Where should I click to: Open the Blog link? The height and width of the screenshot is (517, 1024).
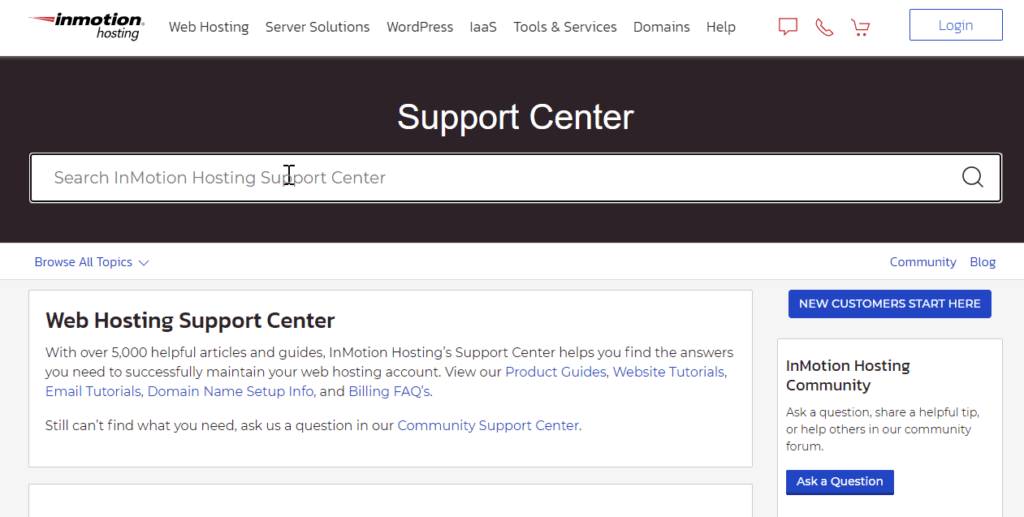(982, 262)
